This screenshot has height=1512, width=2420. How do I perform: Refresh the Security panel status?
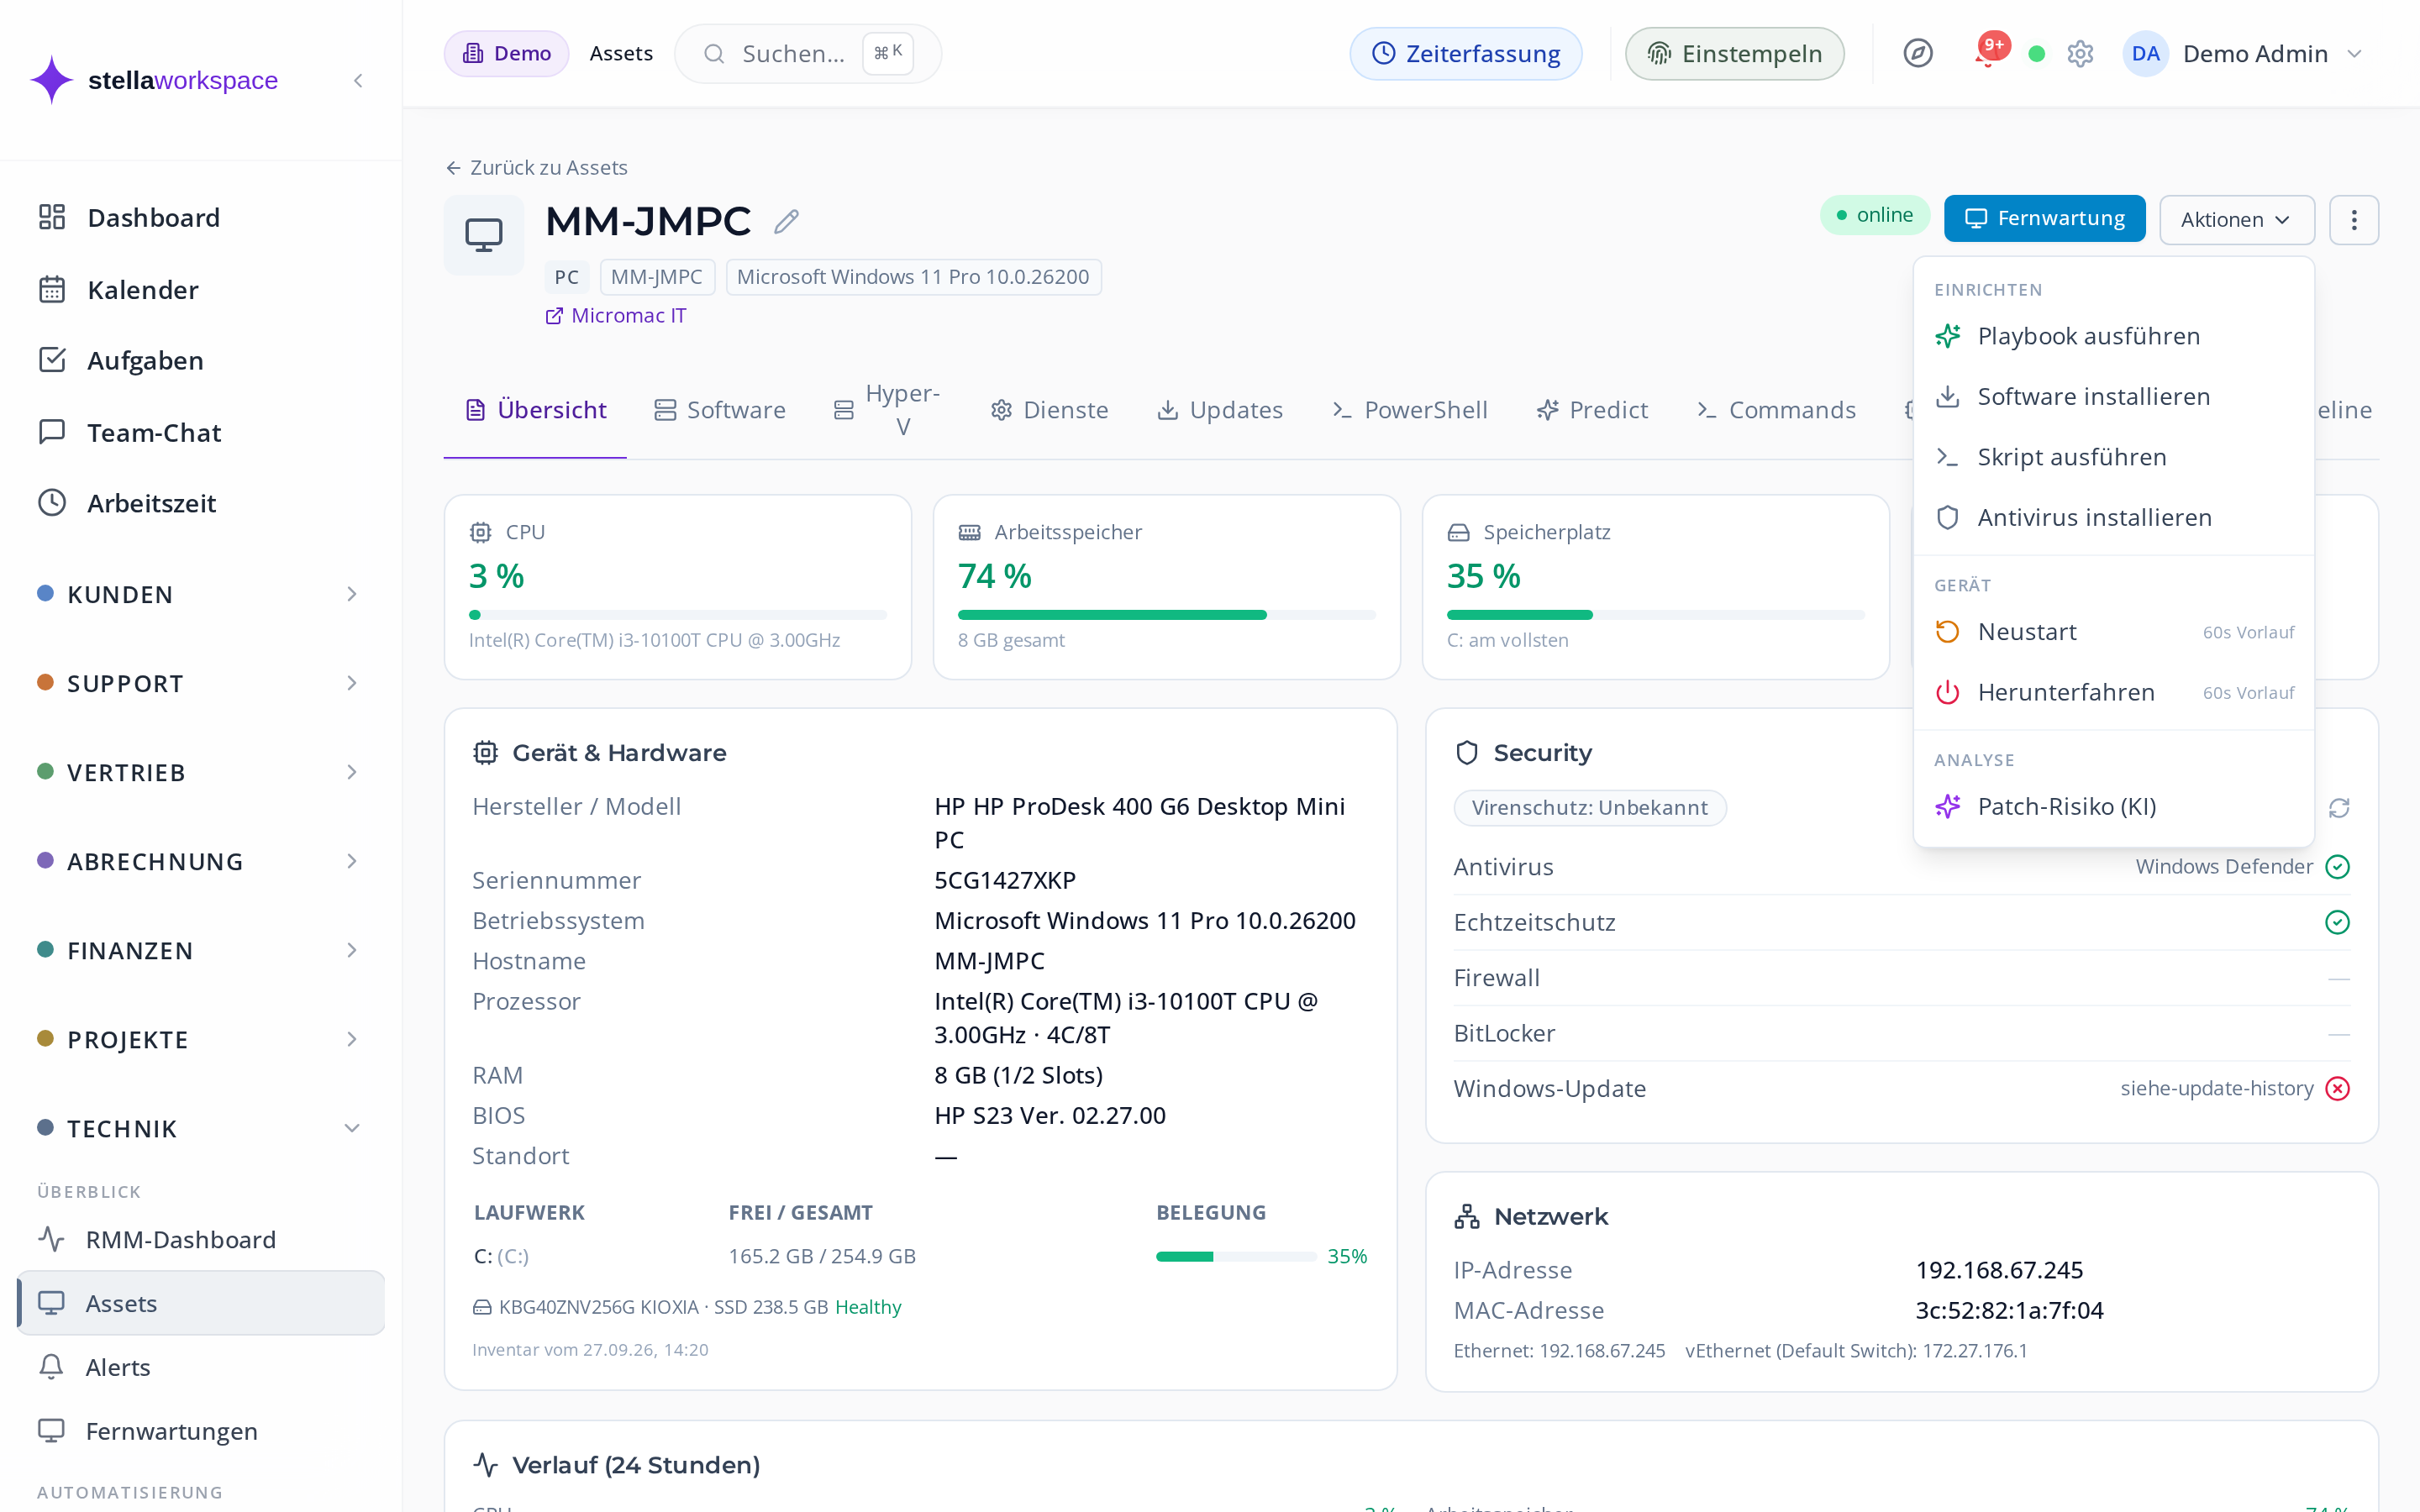pos(2338,808)
